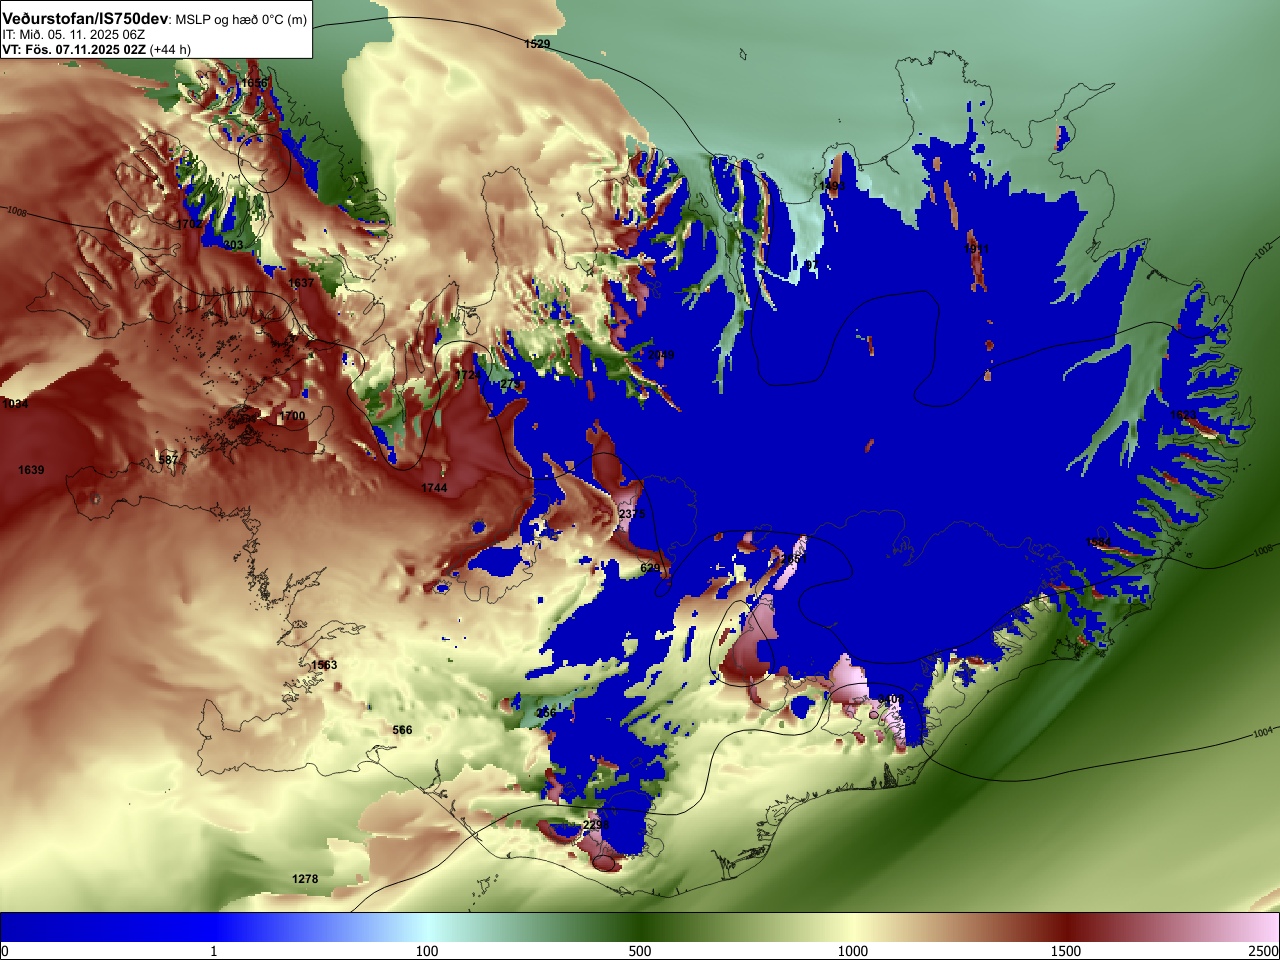Click the '(+44 h)' forecast offset text

170,49
